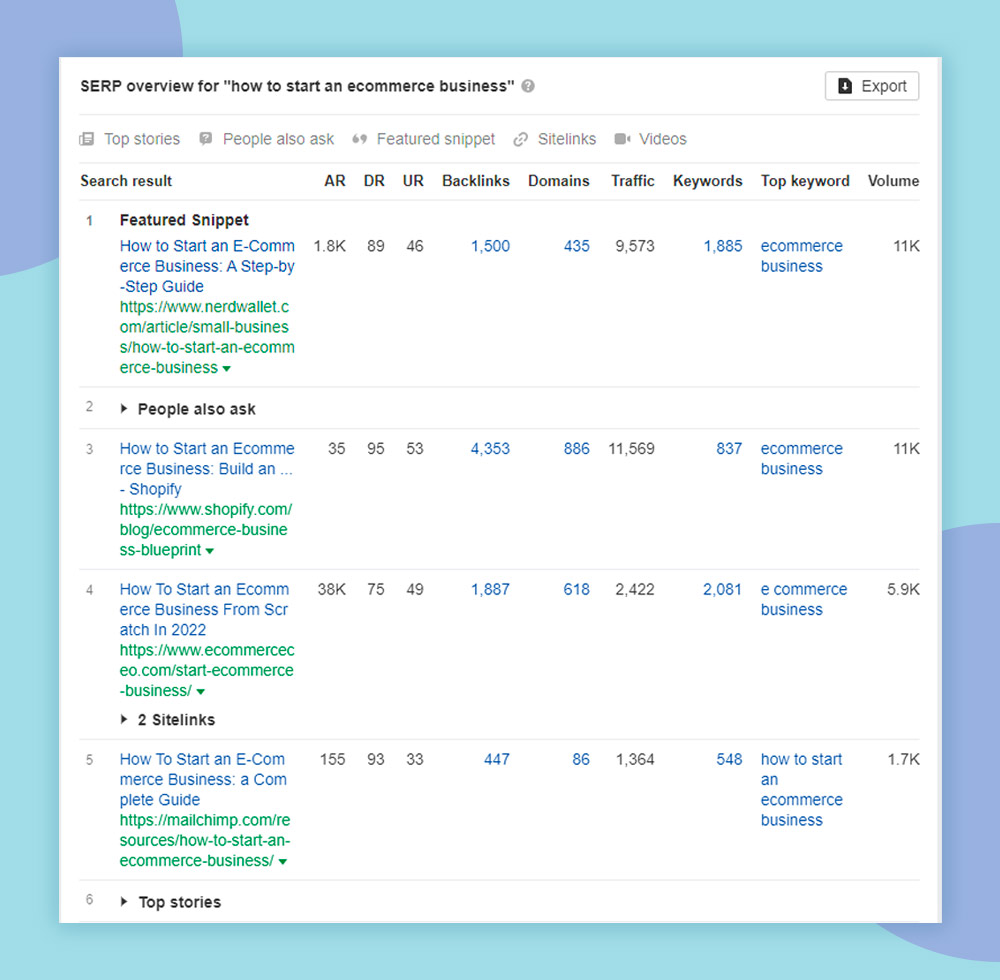Open top keyword "ecommerce business" in Shopify row

802,459
